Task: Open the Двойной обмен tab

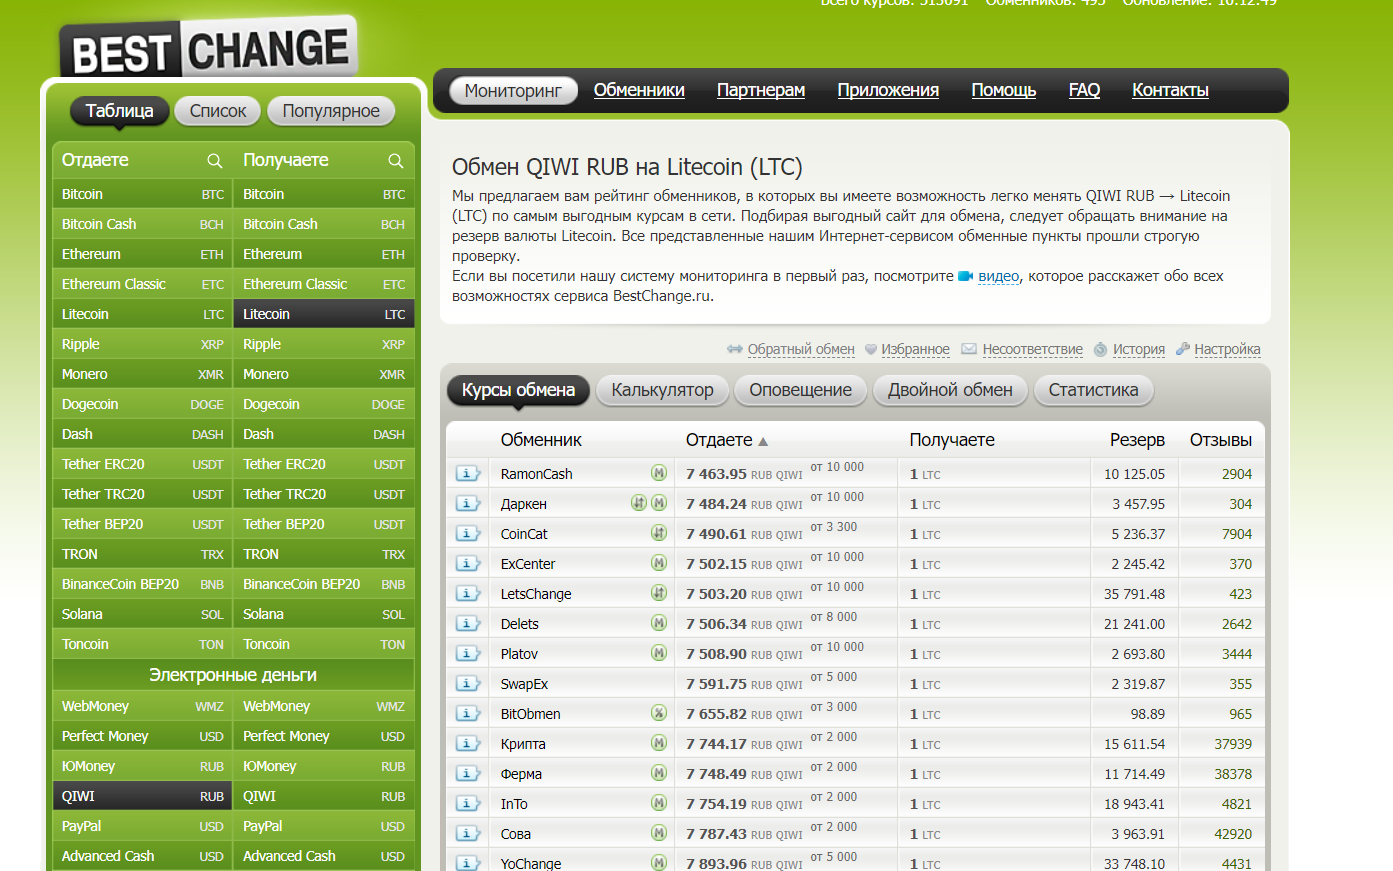Action: click(950, 390)
